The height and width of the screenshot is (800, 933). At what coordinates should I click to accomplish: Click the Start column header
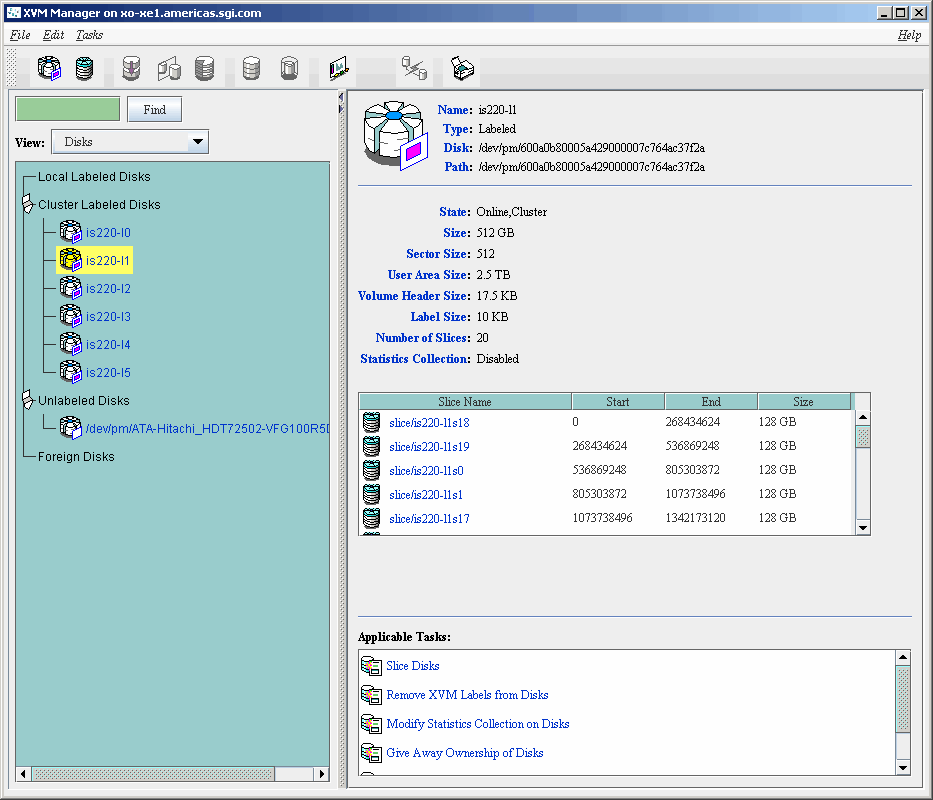[618, 402]
